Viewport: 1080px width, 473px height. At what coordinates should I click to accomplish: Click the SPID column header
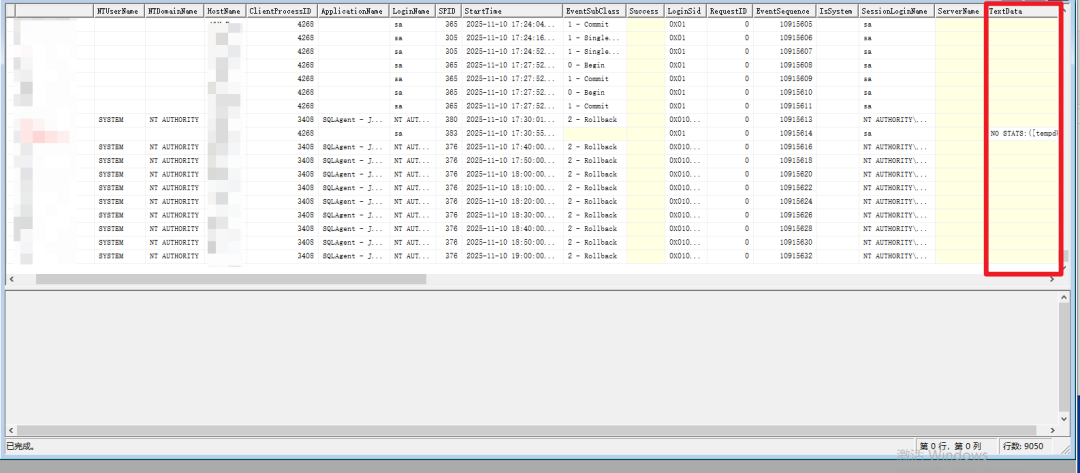pyautogui.click(x=448, y=11)
